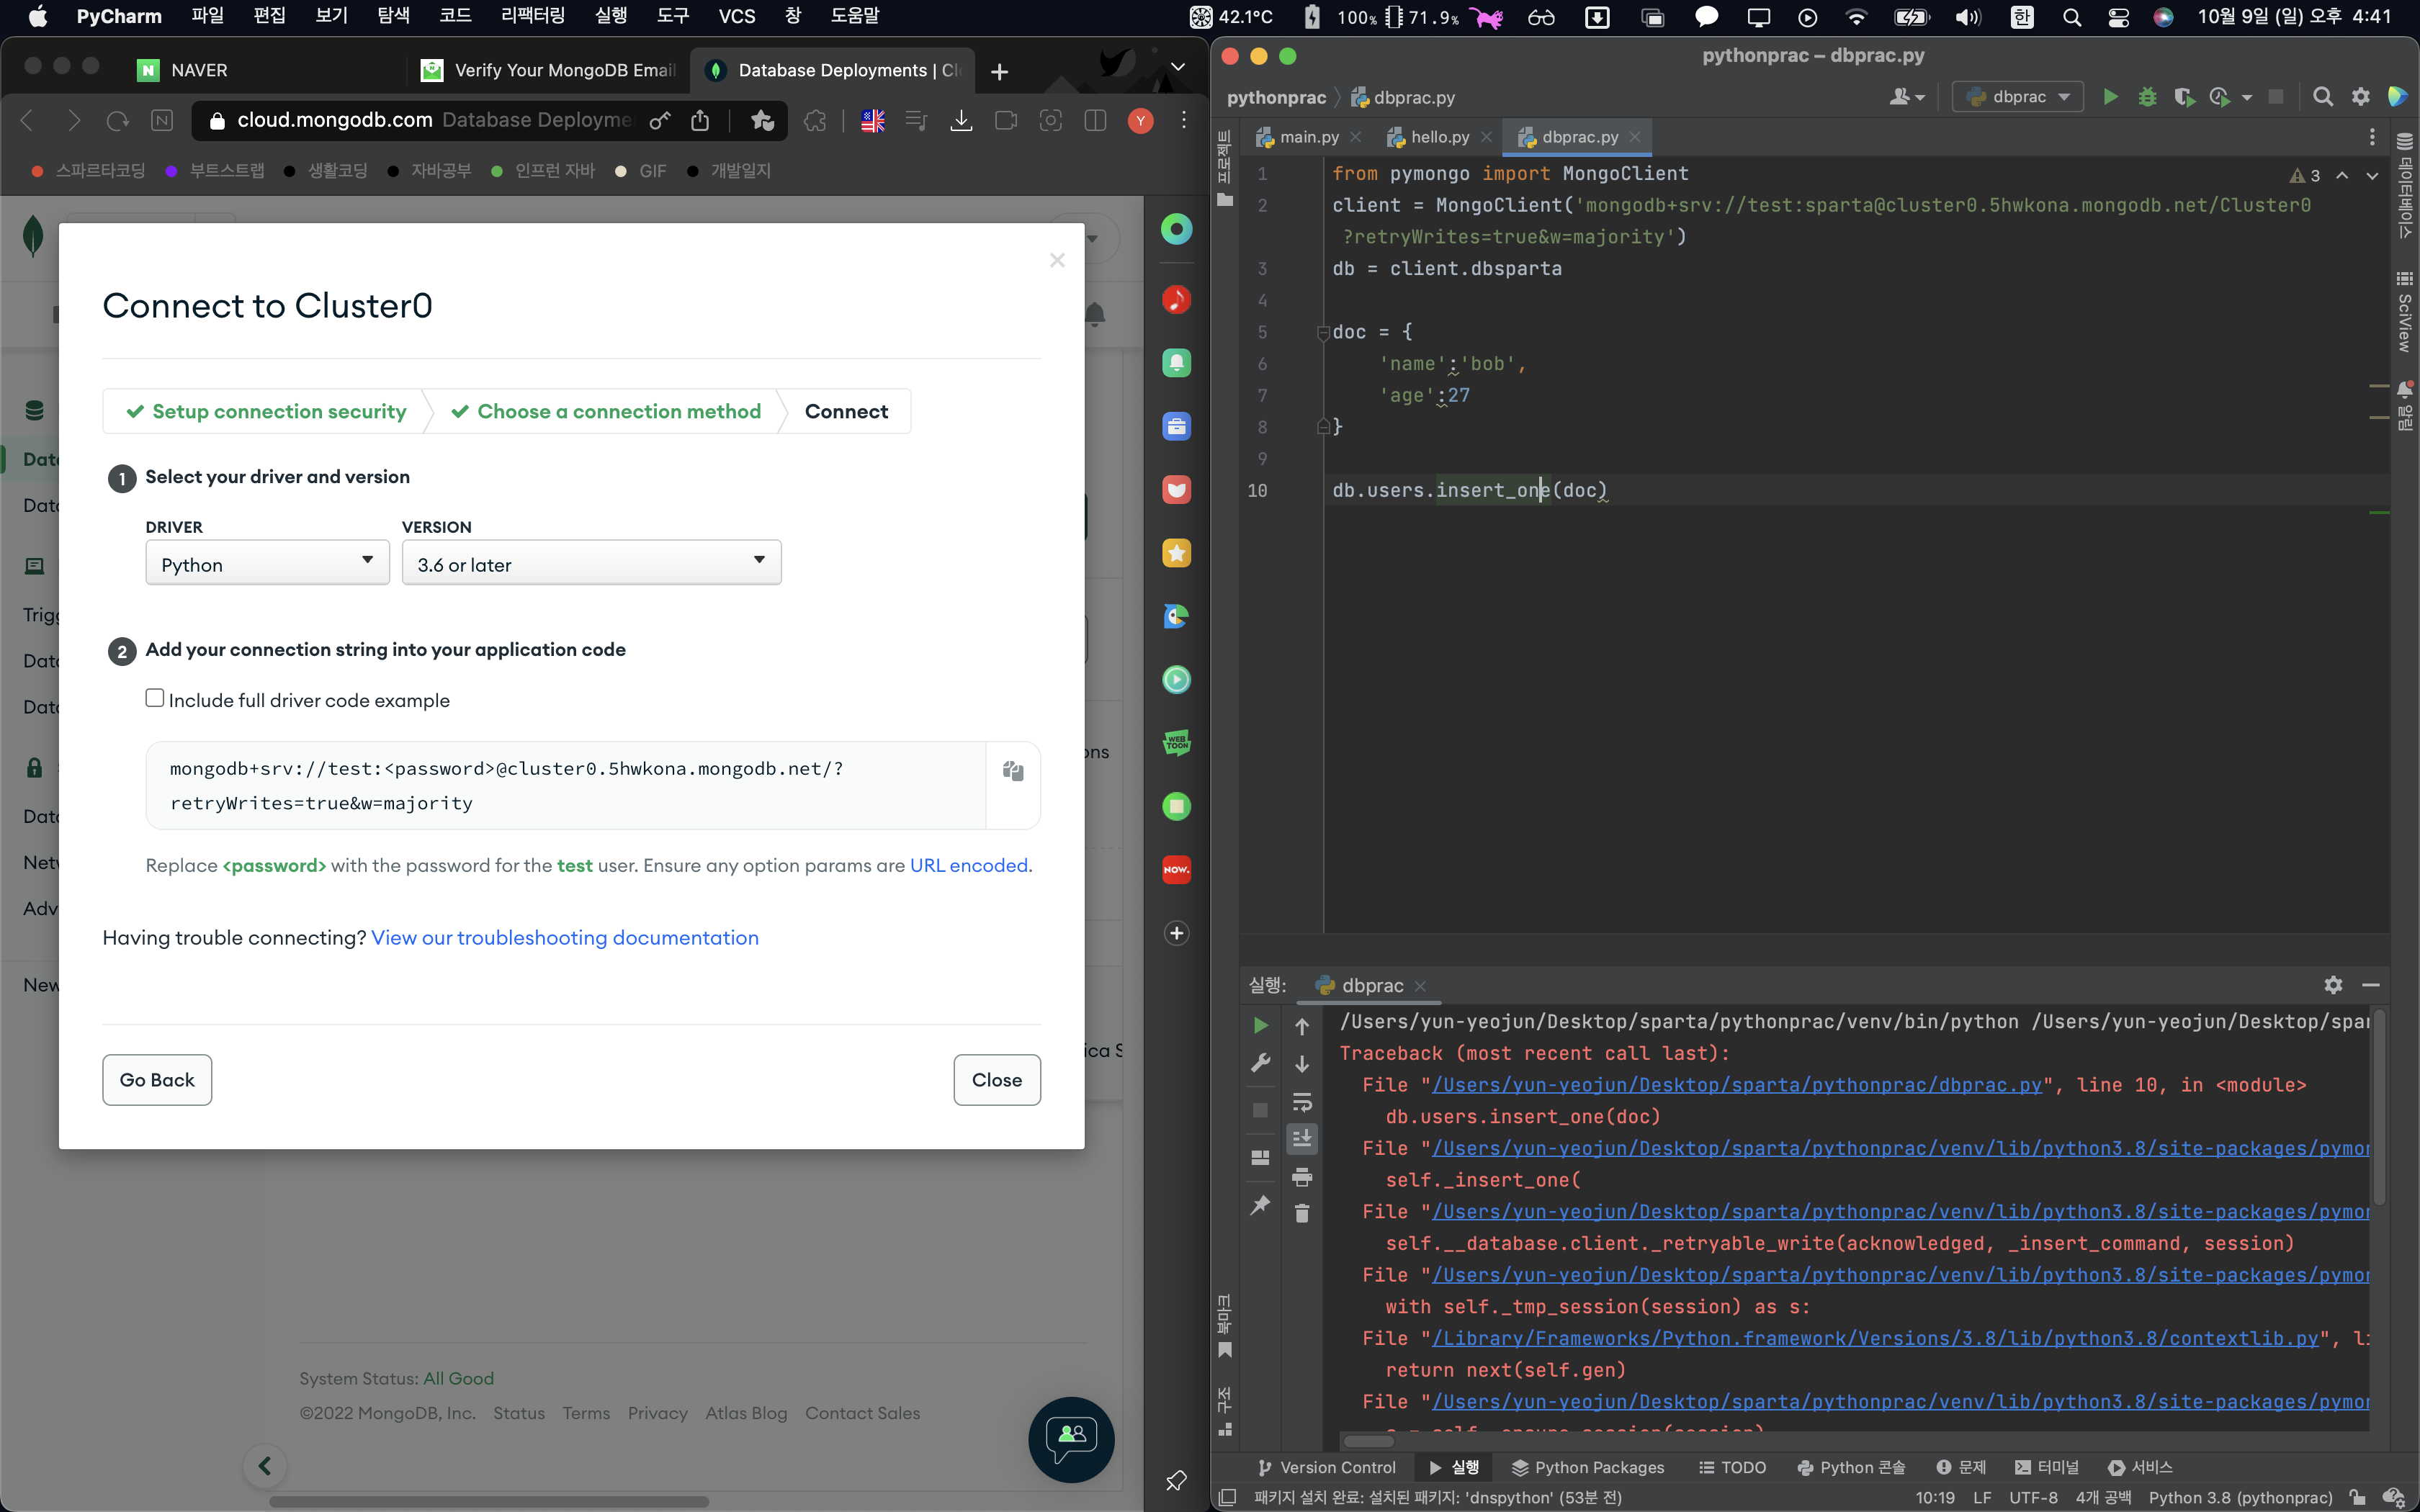2420x1512 pixels.
Task: Open macOS Control Center
Action: pos(2118,17)
